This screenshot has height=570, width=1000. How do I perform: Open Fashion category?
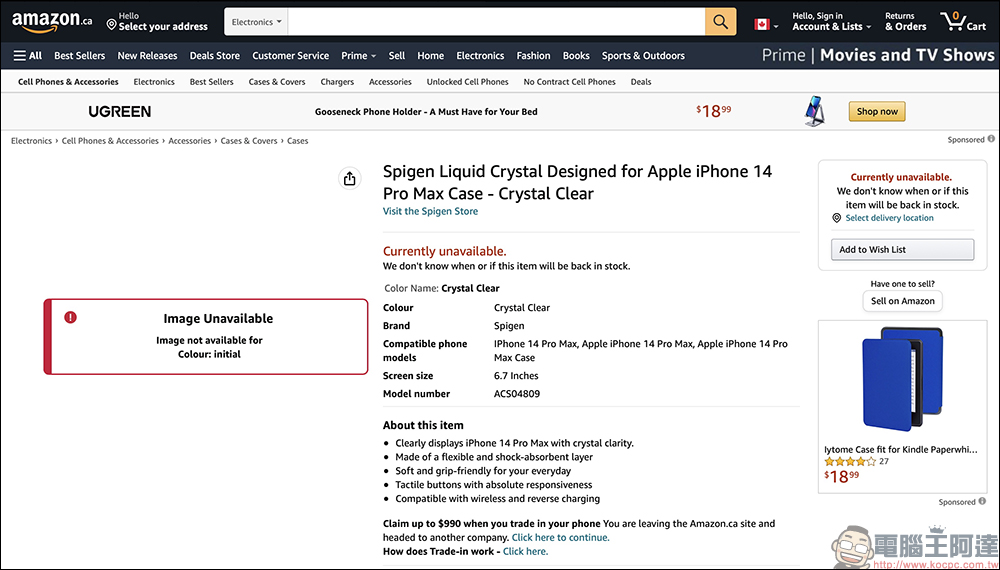click(x=533, y=55)
